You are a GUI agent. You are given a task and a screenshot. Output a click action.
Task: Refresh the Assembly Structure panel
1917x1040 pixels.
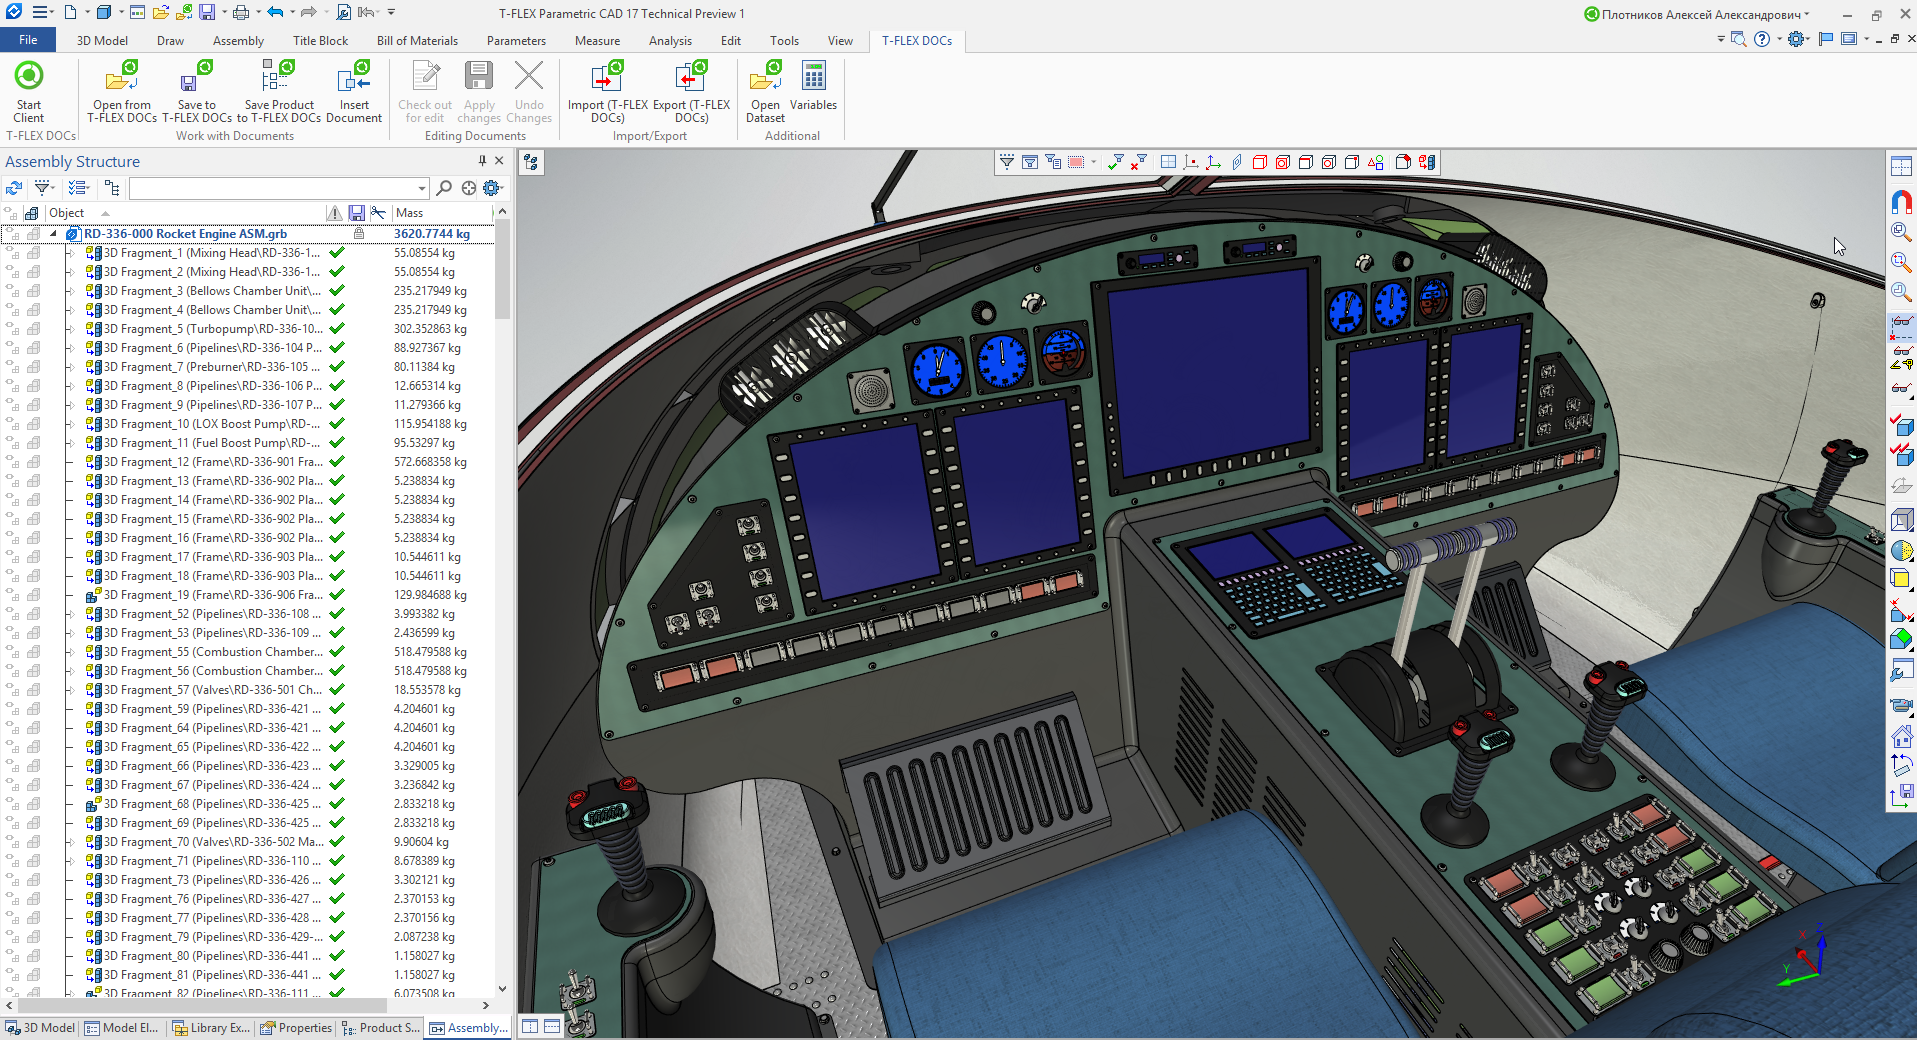tap(14, 188)
